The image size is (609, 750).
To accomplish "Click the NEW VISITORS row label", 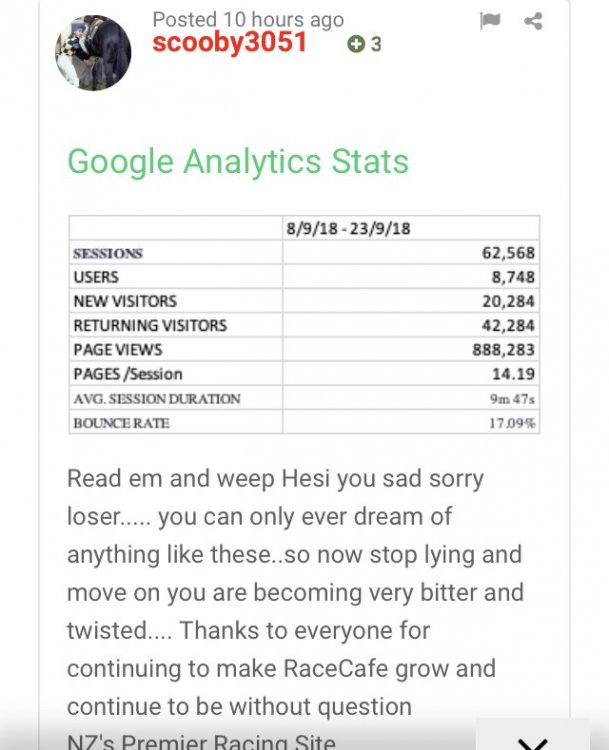I will (x=125, y=301).
